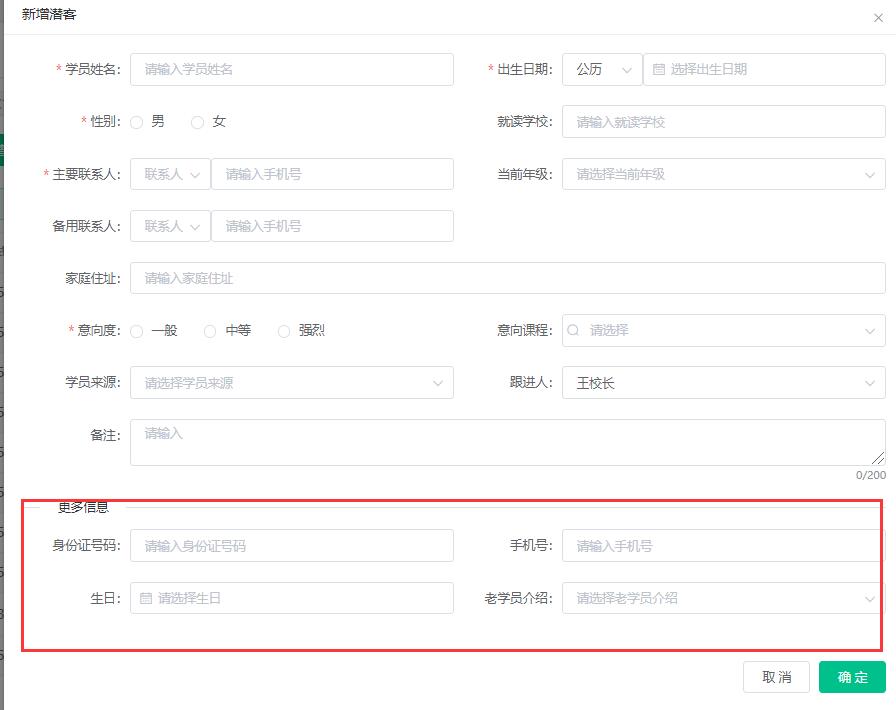Click the calendar icon in 出生日期 field
This screenshot has height=710, width=896.
(x=659, y=70)
